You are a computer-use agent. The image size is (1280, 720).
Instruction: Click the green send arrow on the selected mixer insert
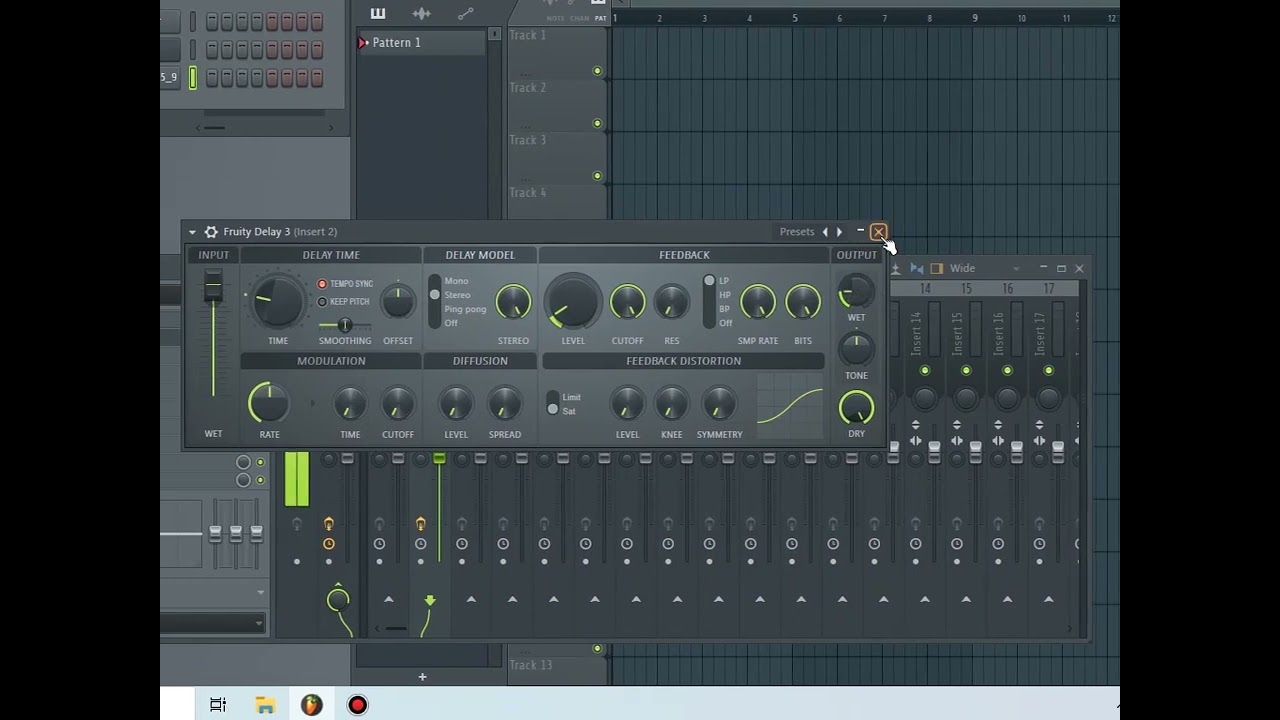430,600
